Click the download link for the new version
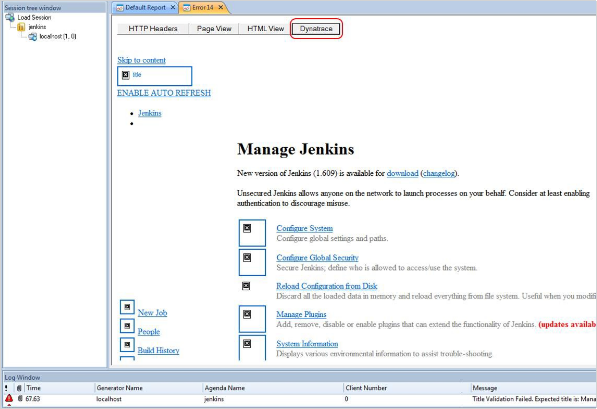Viewport: 597px width, 409px height. coord(402,173)
